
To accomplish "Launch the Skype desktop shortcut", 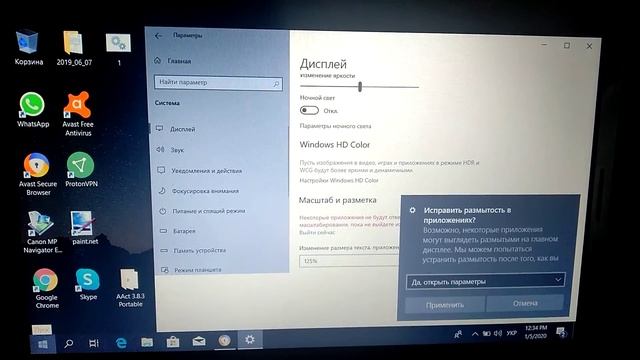I will pyautogui.click(x=87, y=284).
